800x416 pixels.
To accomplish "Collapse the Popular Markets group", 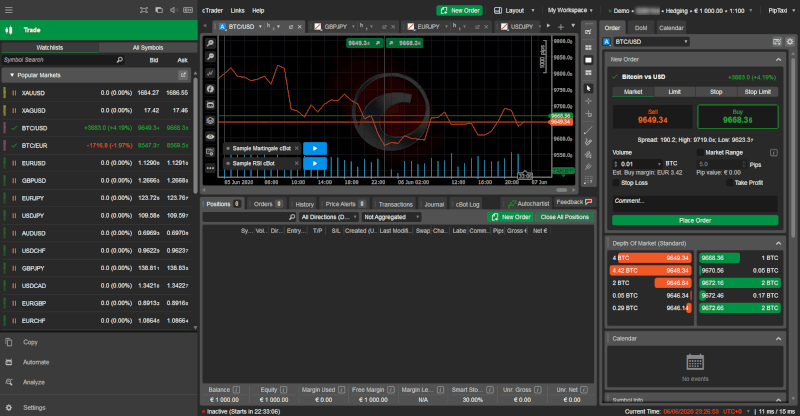I will pyautogui.click(x=11, y=75).
